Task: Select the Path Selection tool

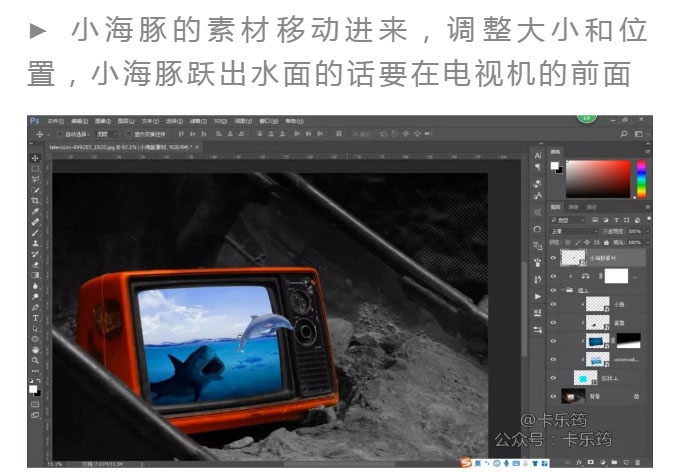Action: pyautogui.click(x=36, y=329)
